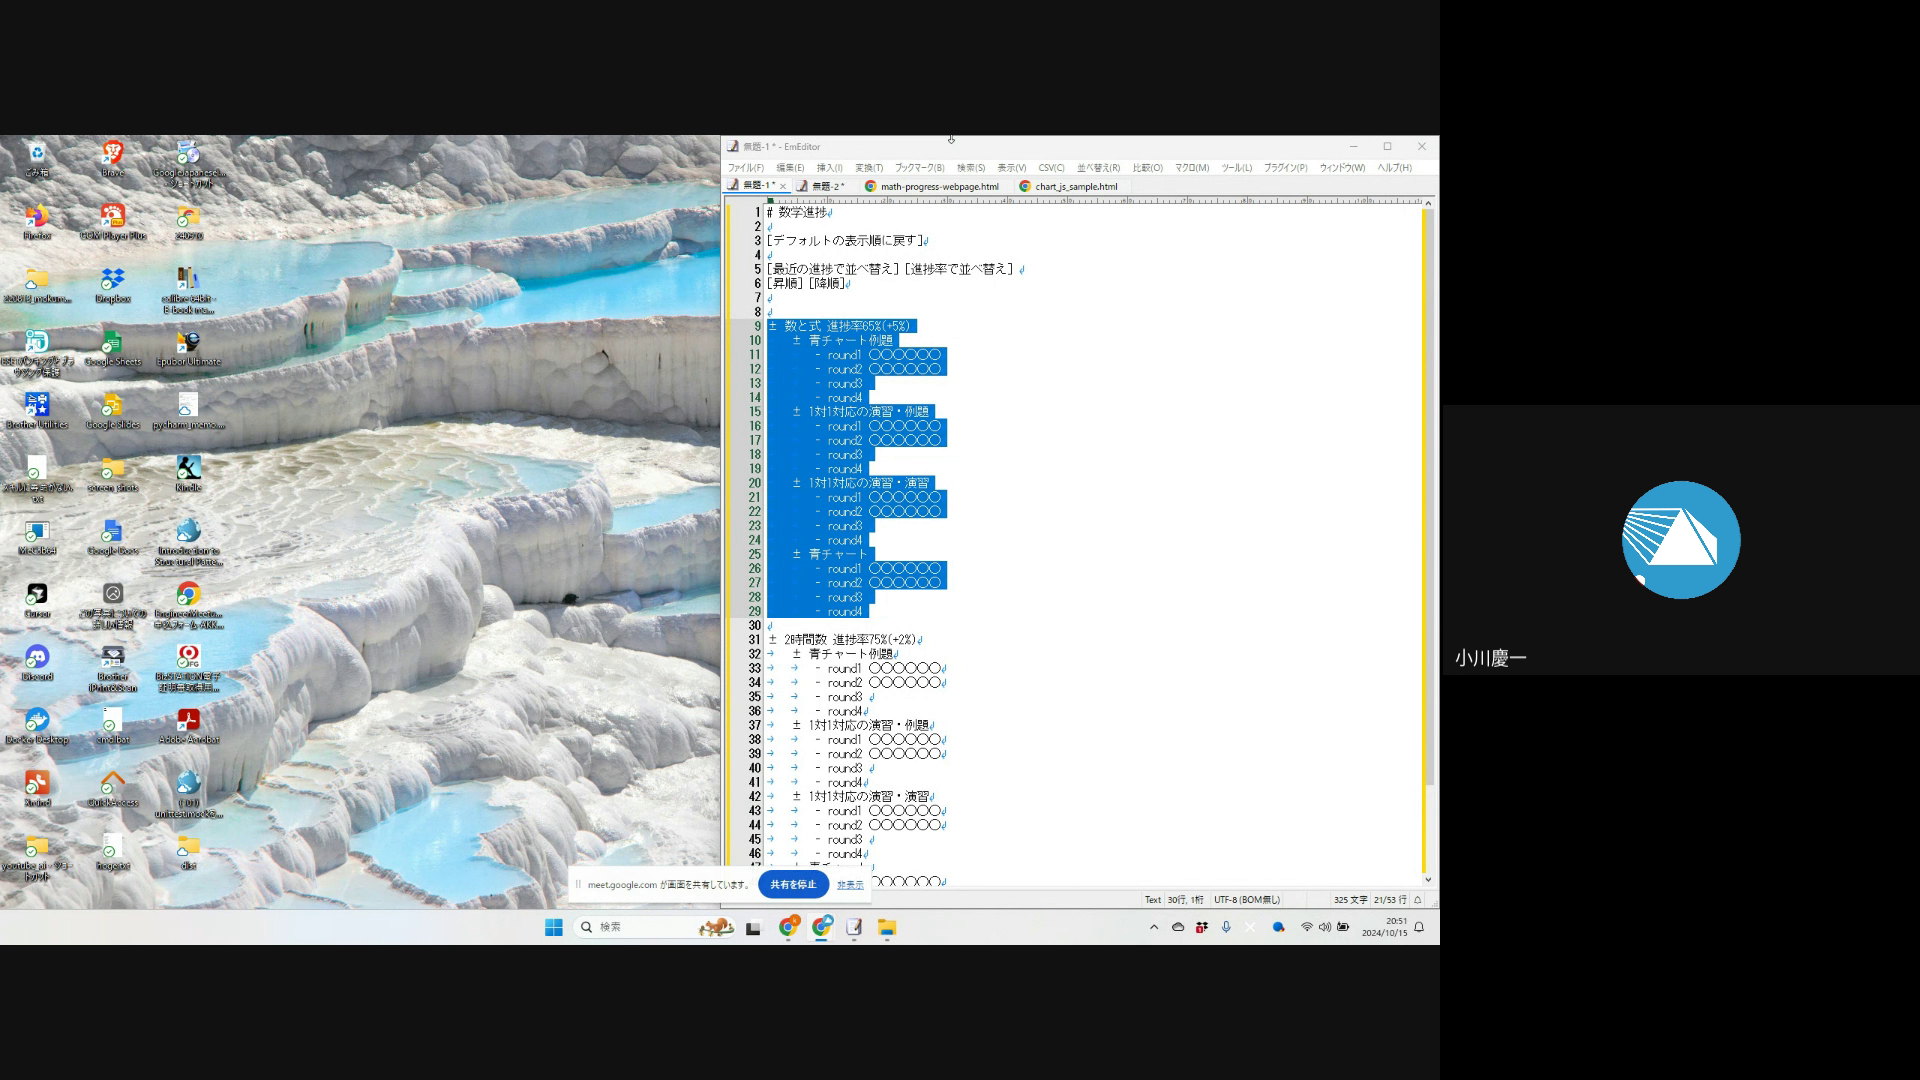Open Adobe Acrobat desktop icon
This screenshot has width=1920, height=1080.
(x=188, y=721)
